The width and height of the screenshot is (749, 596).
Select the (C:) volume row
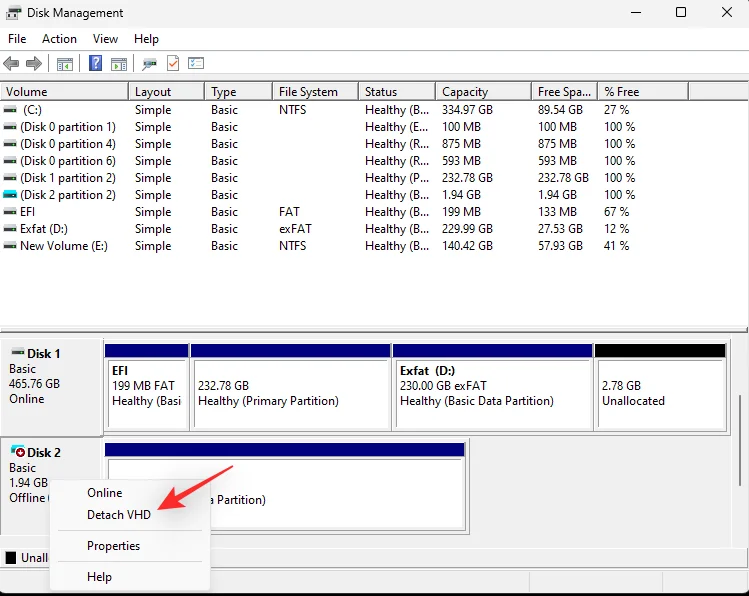pos(344,110)
